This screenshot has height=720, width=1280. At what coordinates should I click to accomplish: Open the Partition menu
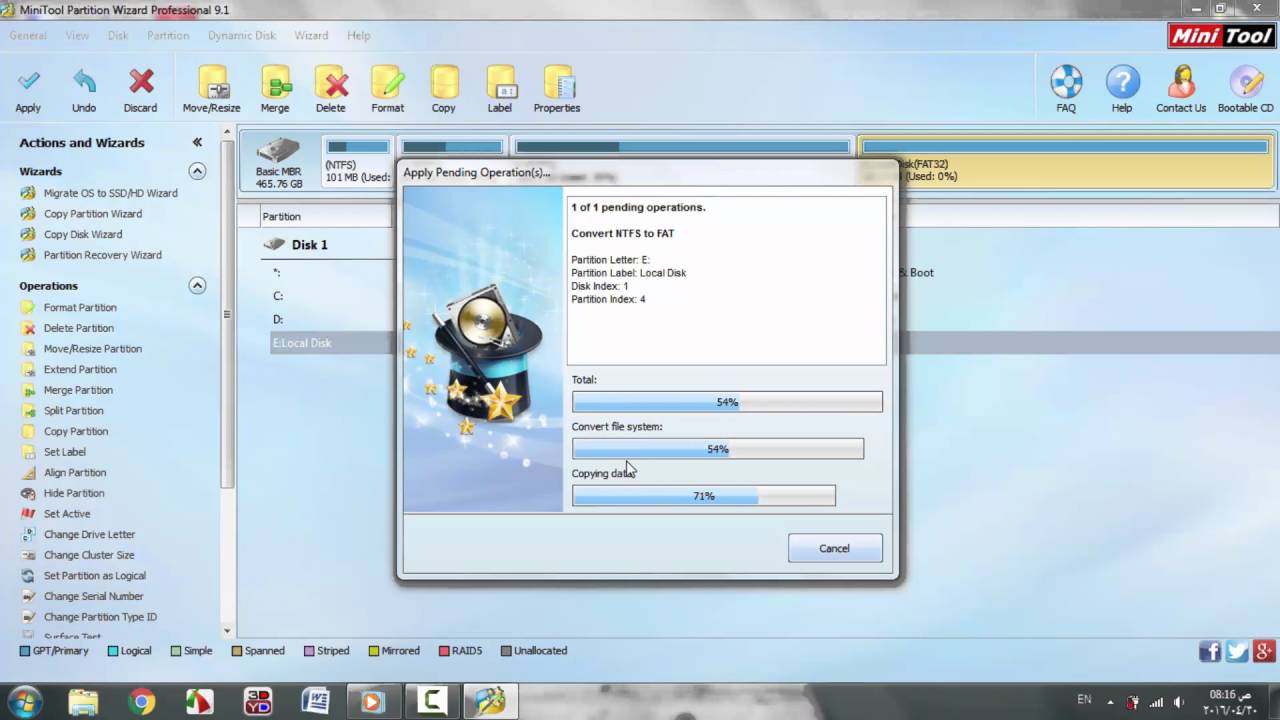pyautogui.click(x=168, y=35)
